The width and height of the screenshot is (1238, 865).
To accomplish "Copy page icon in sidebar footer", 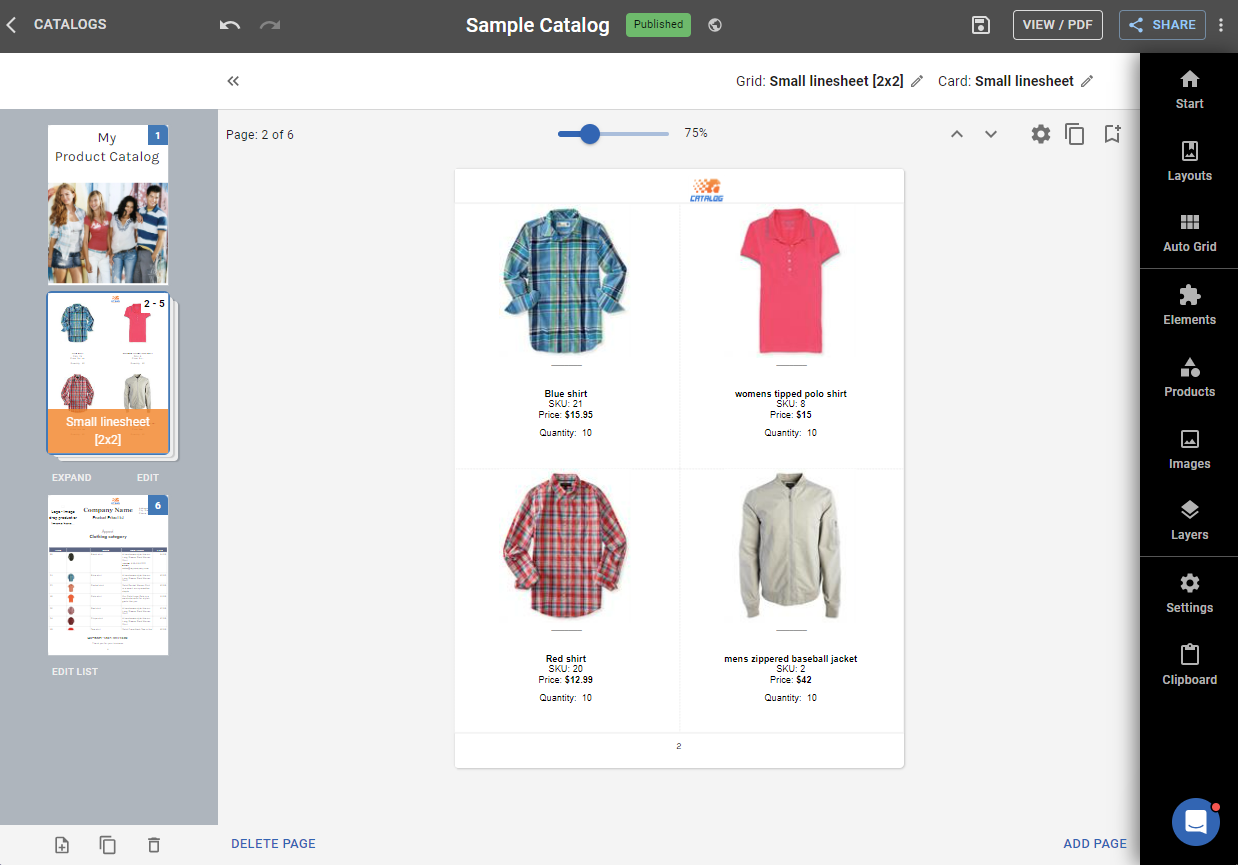I will coord(108,845).
